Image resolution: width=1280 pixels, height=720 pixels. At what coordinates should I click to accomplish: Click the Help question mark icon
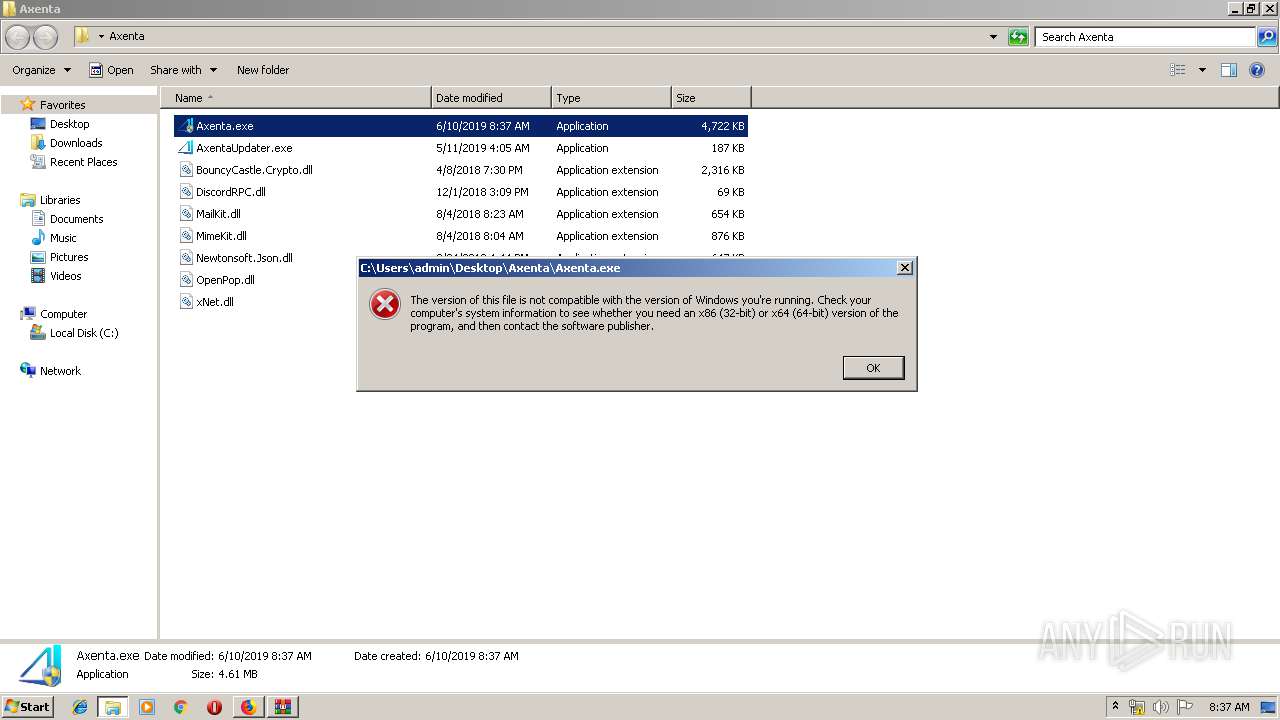coord(1258,70)
